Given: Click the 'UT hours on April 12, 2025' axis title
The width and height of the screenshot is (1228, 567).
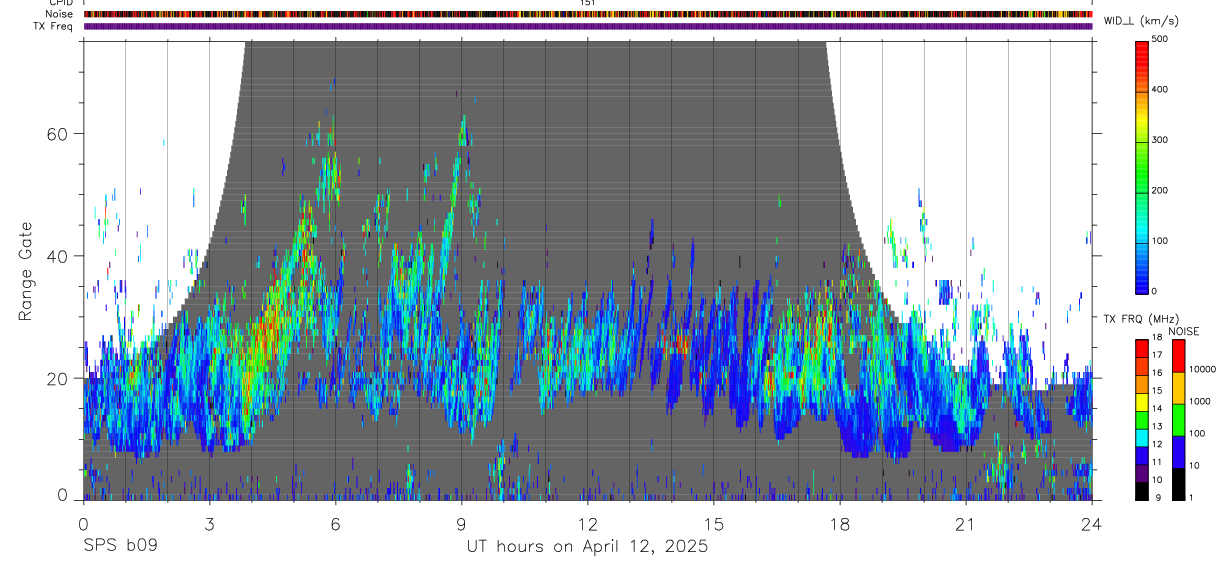Looking at the screenshot, I should tap(587, 547).
